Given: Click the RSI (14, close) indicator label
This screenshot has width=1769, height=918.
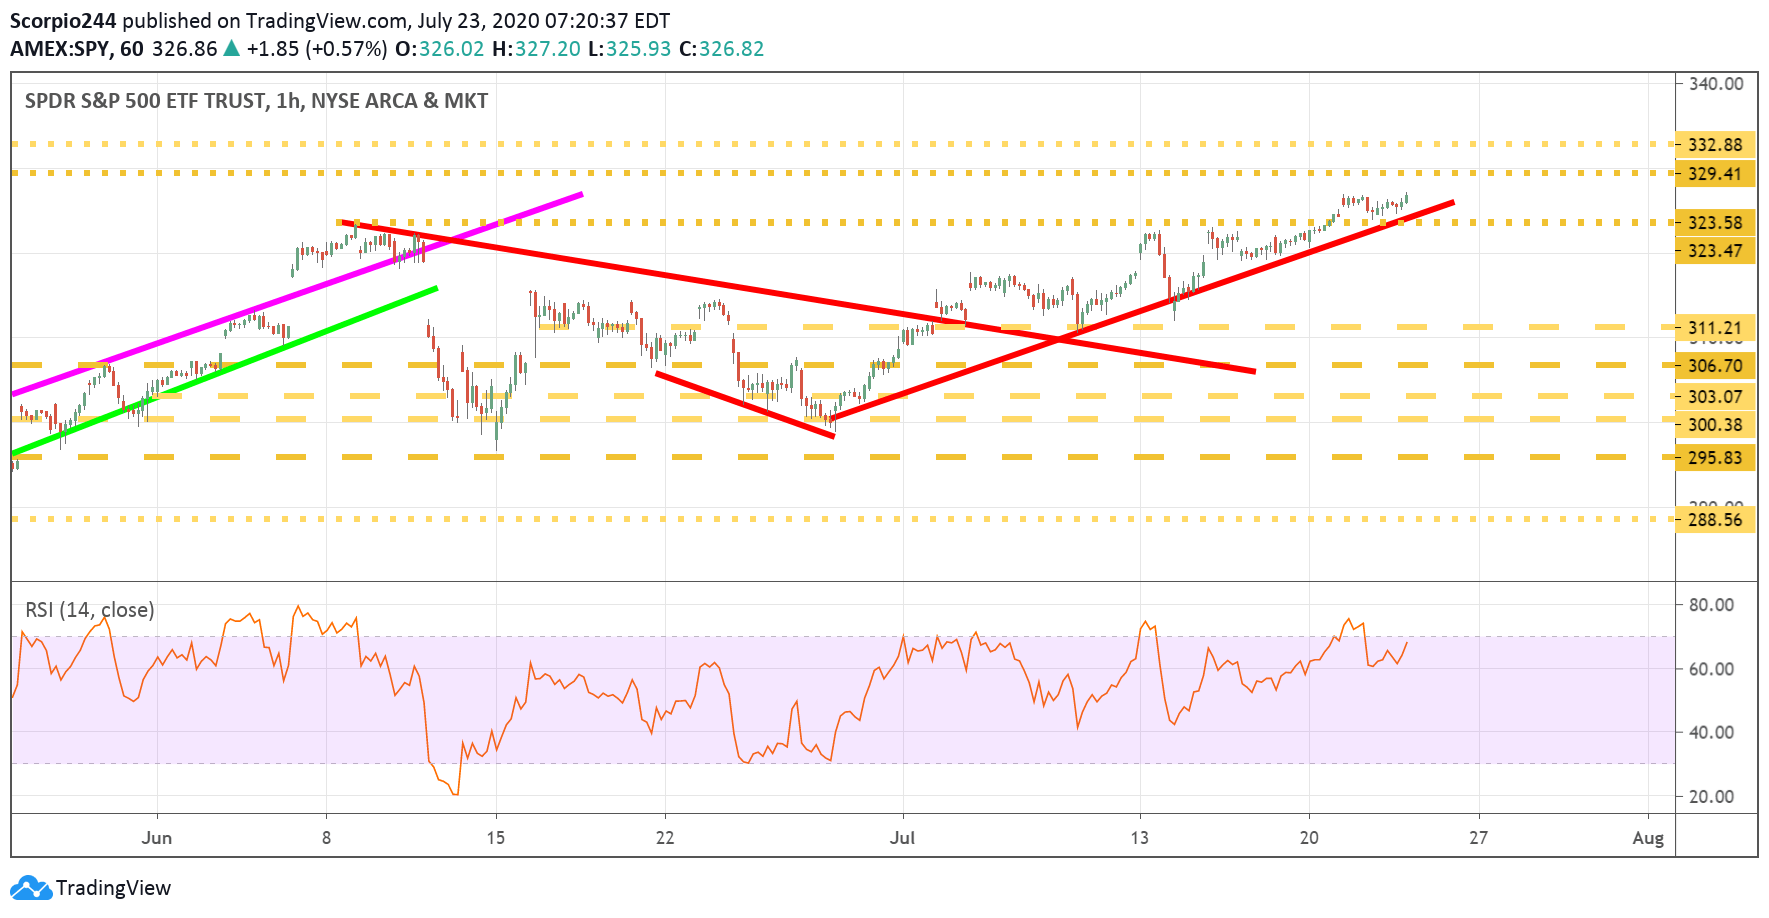Looking at the screenshot, I should pos(90,610).
